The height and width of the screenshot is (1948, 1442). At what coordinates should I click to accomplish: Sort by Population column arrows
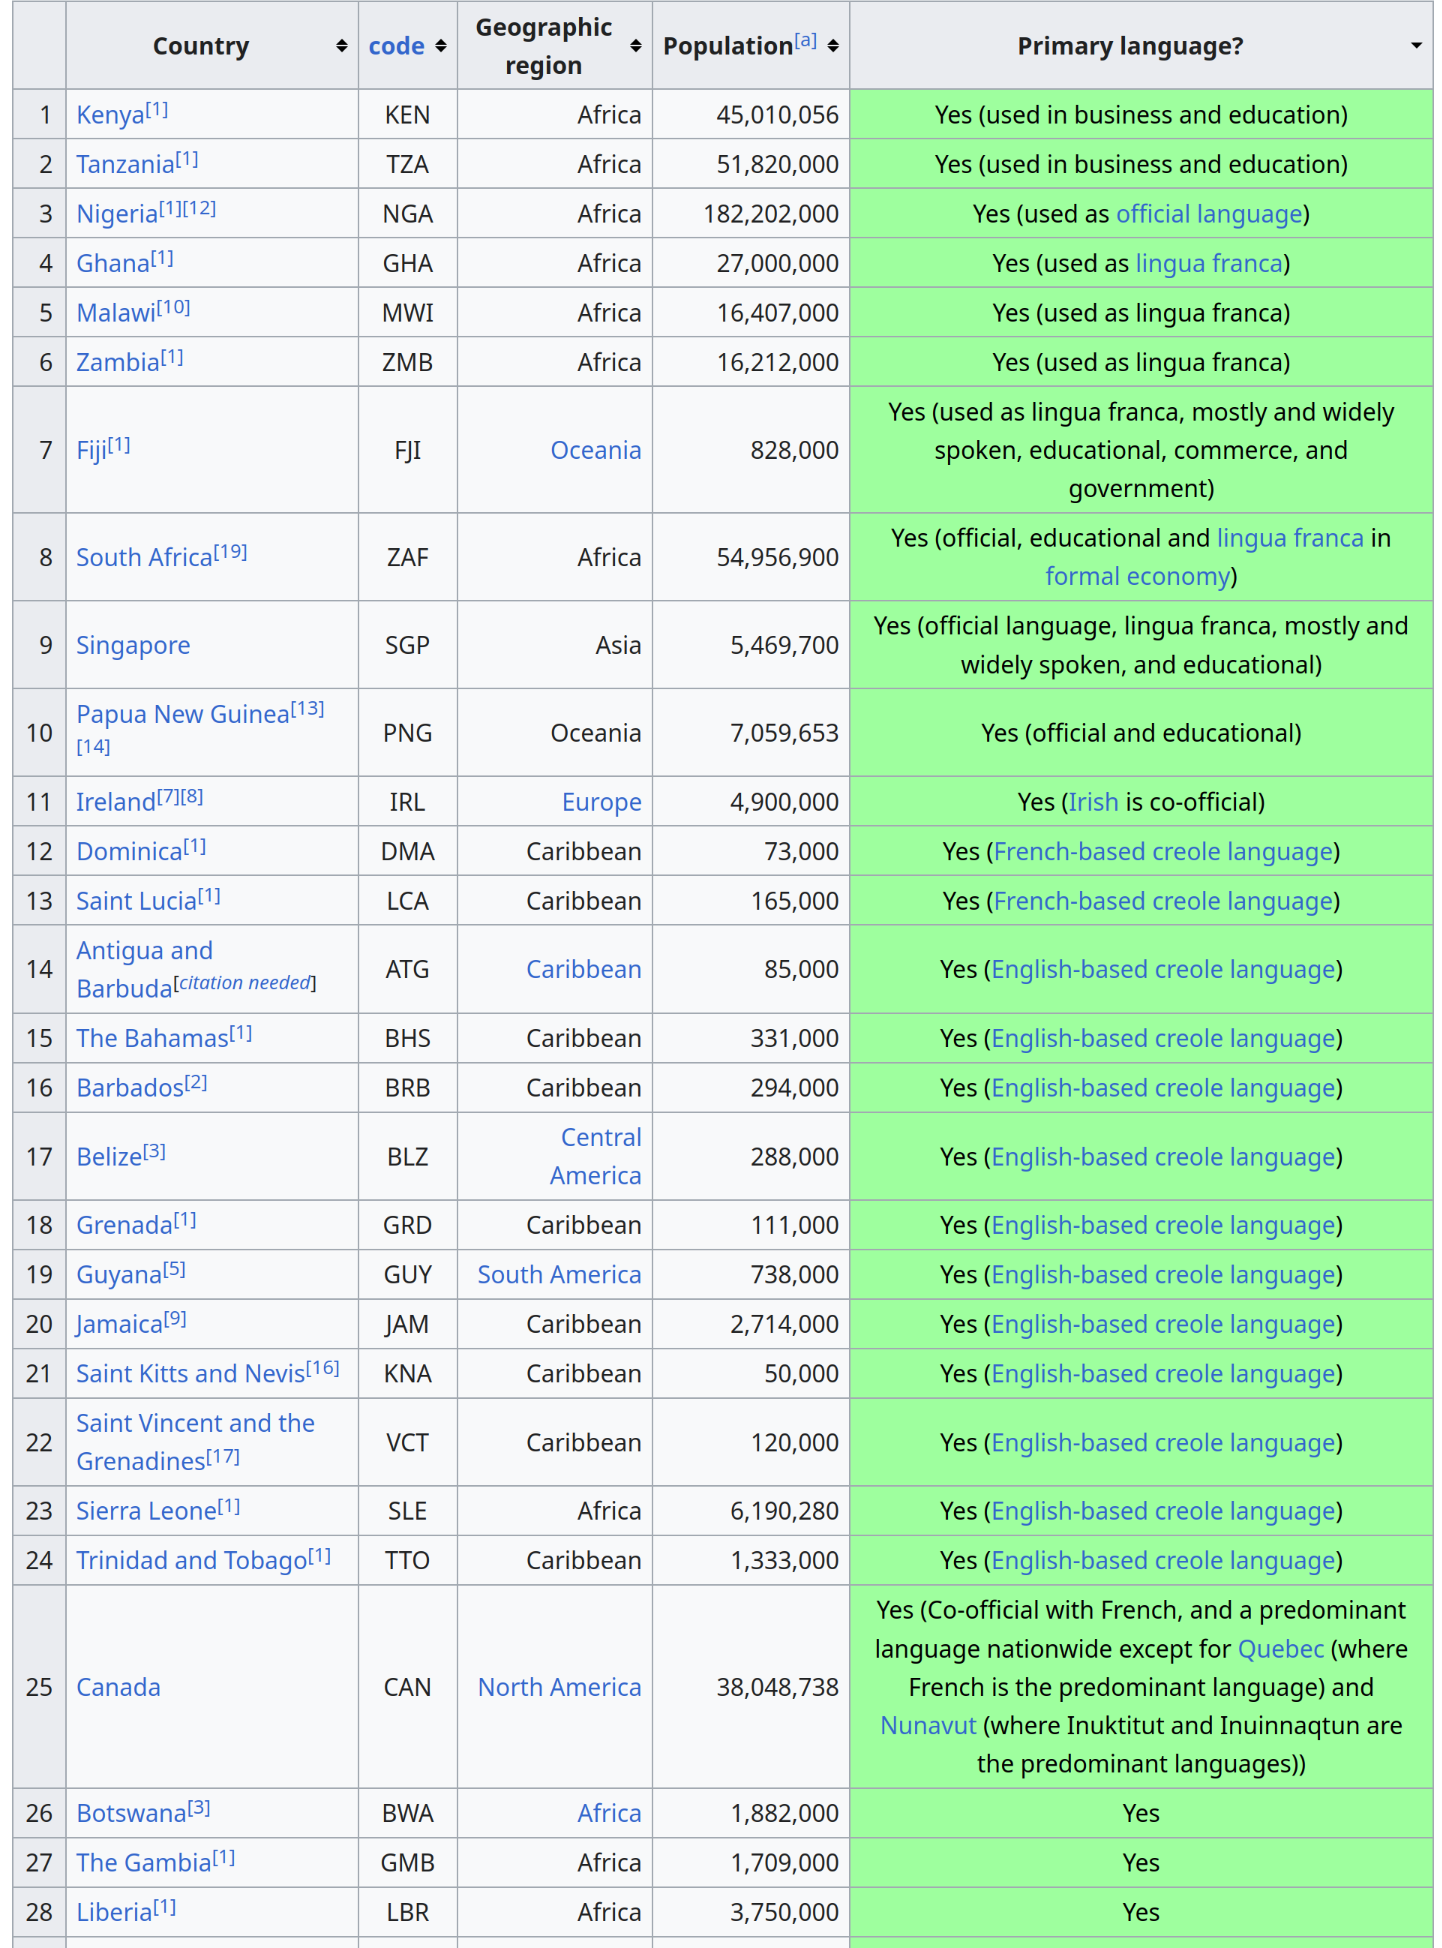coord(833,46)
